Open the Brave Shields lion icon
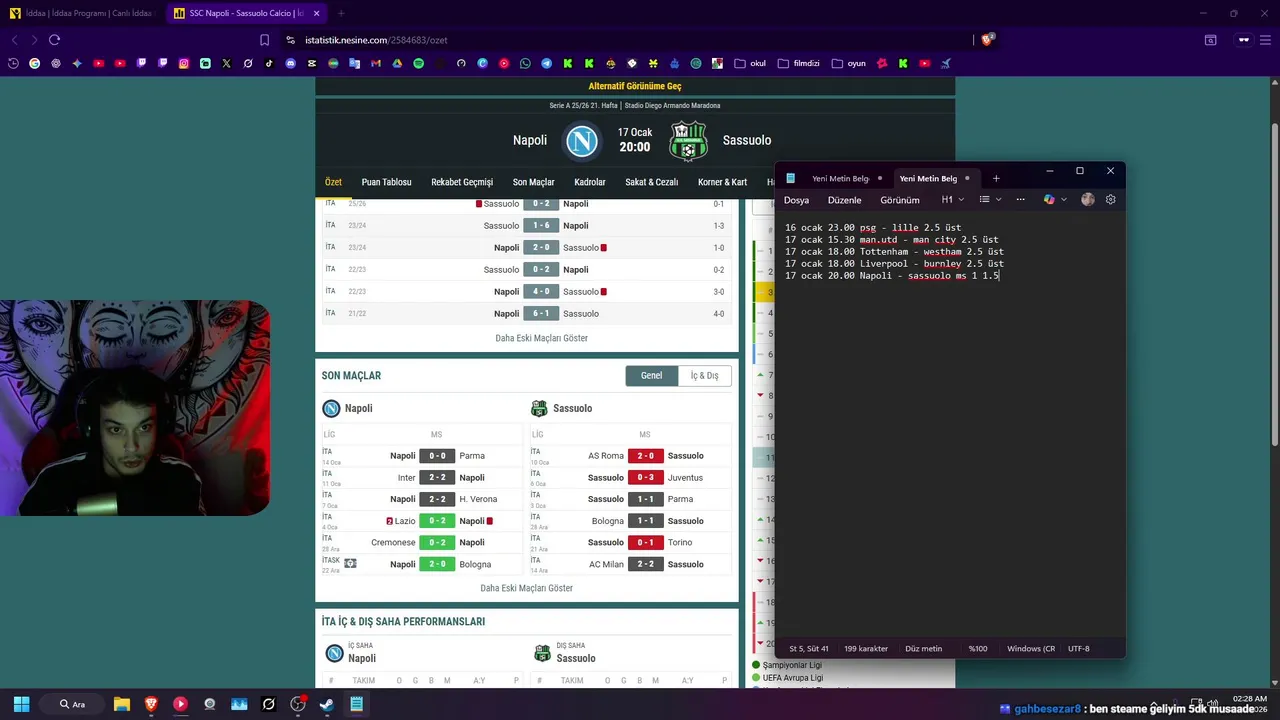The width and height of the screenshot is (1280, 720). point(987,40)
